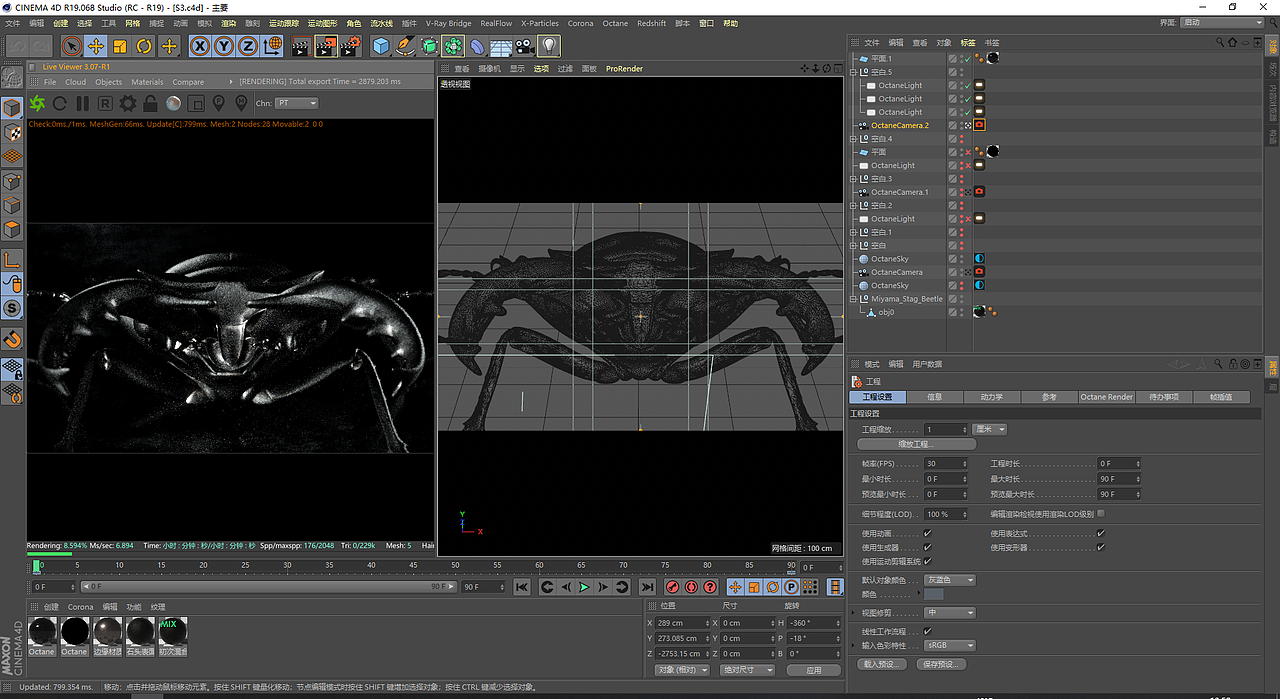Toggle 线性工作流程 checkbox
The width and height of the screenshot is (1280, 699).
(927, 631)
